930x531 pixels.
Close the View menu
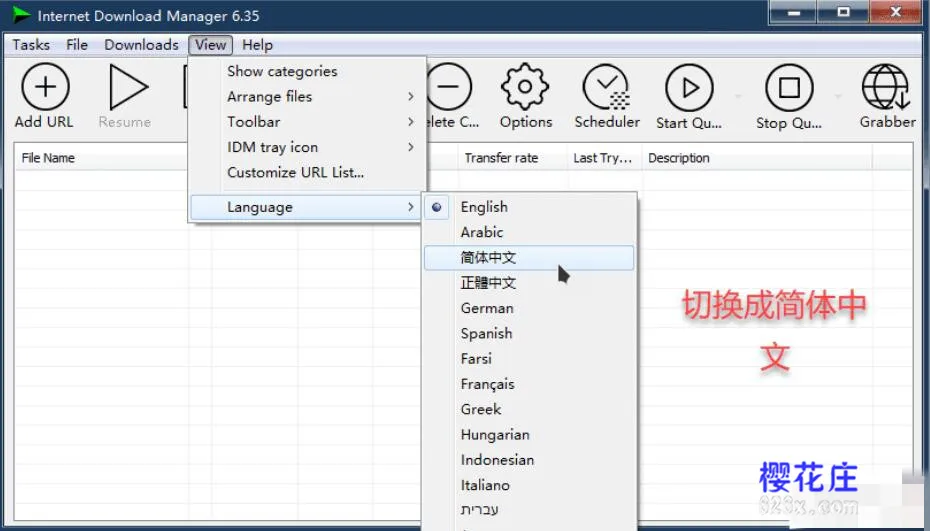pyautogui.click(x=211, y=45)
